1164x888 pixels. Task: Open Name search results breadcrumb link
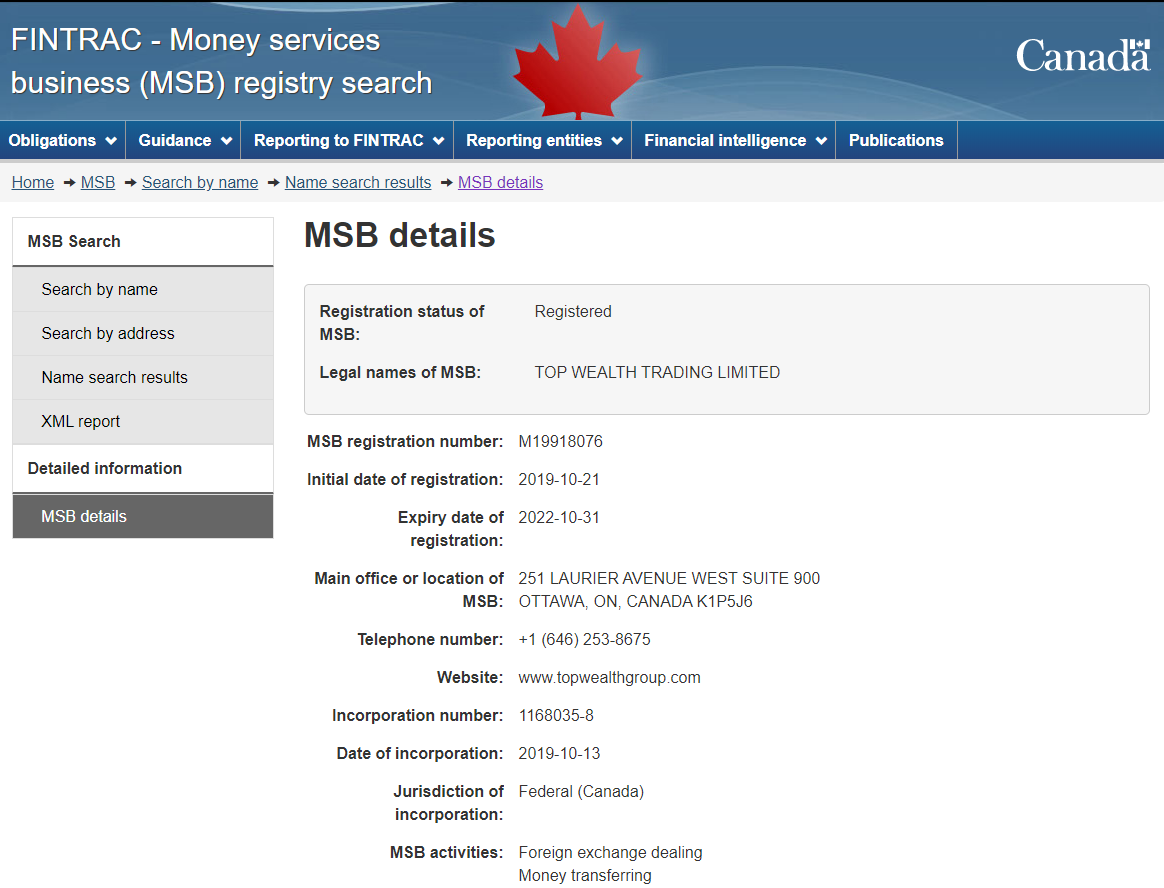[358, 183]
